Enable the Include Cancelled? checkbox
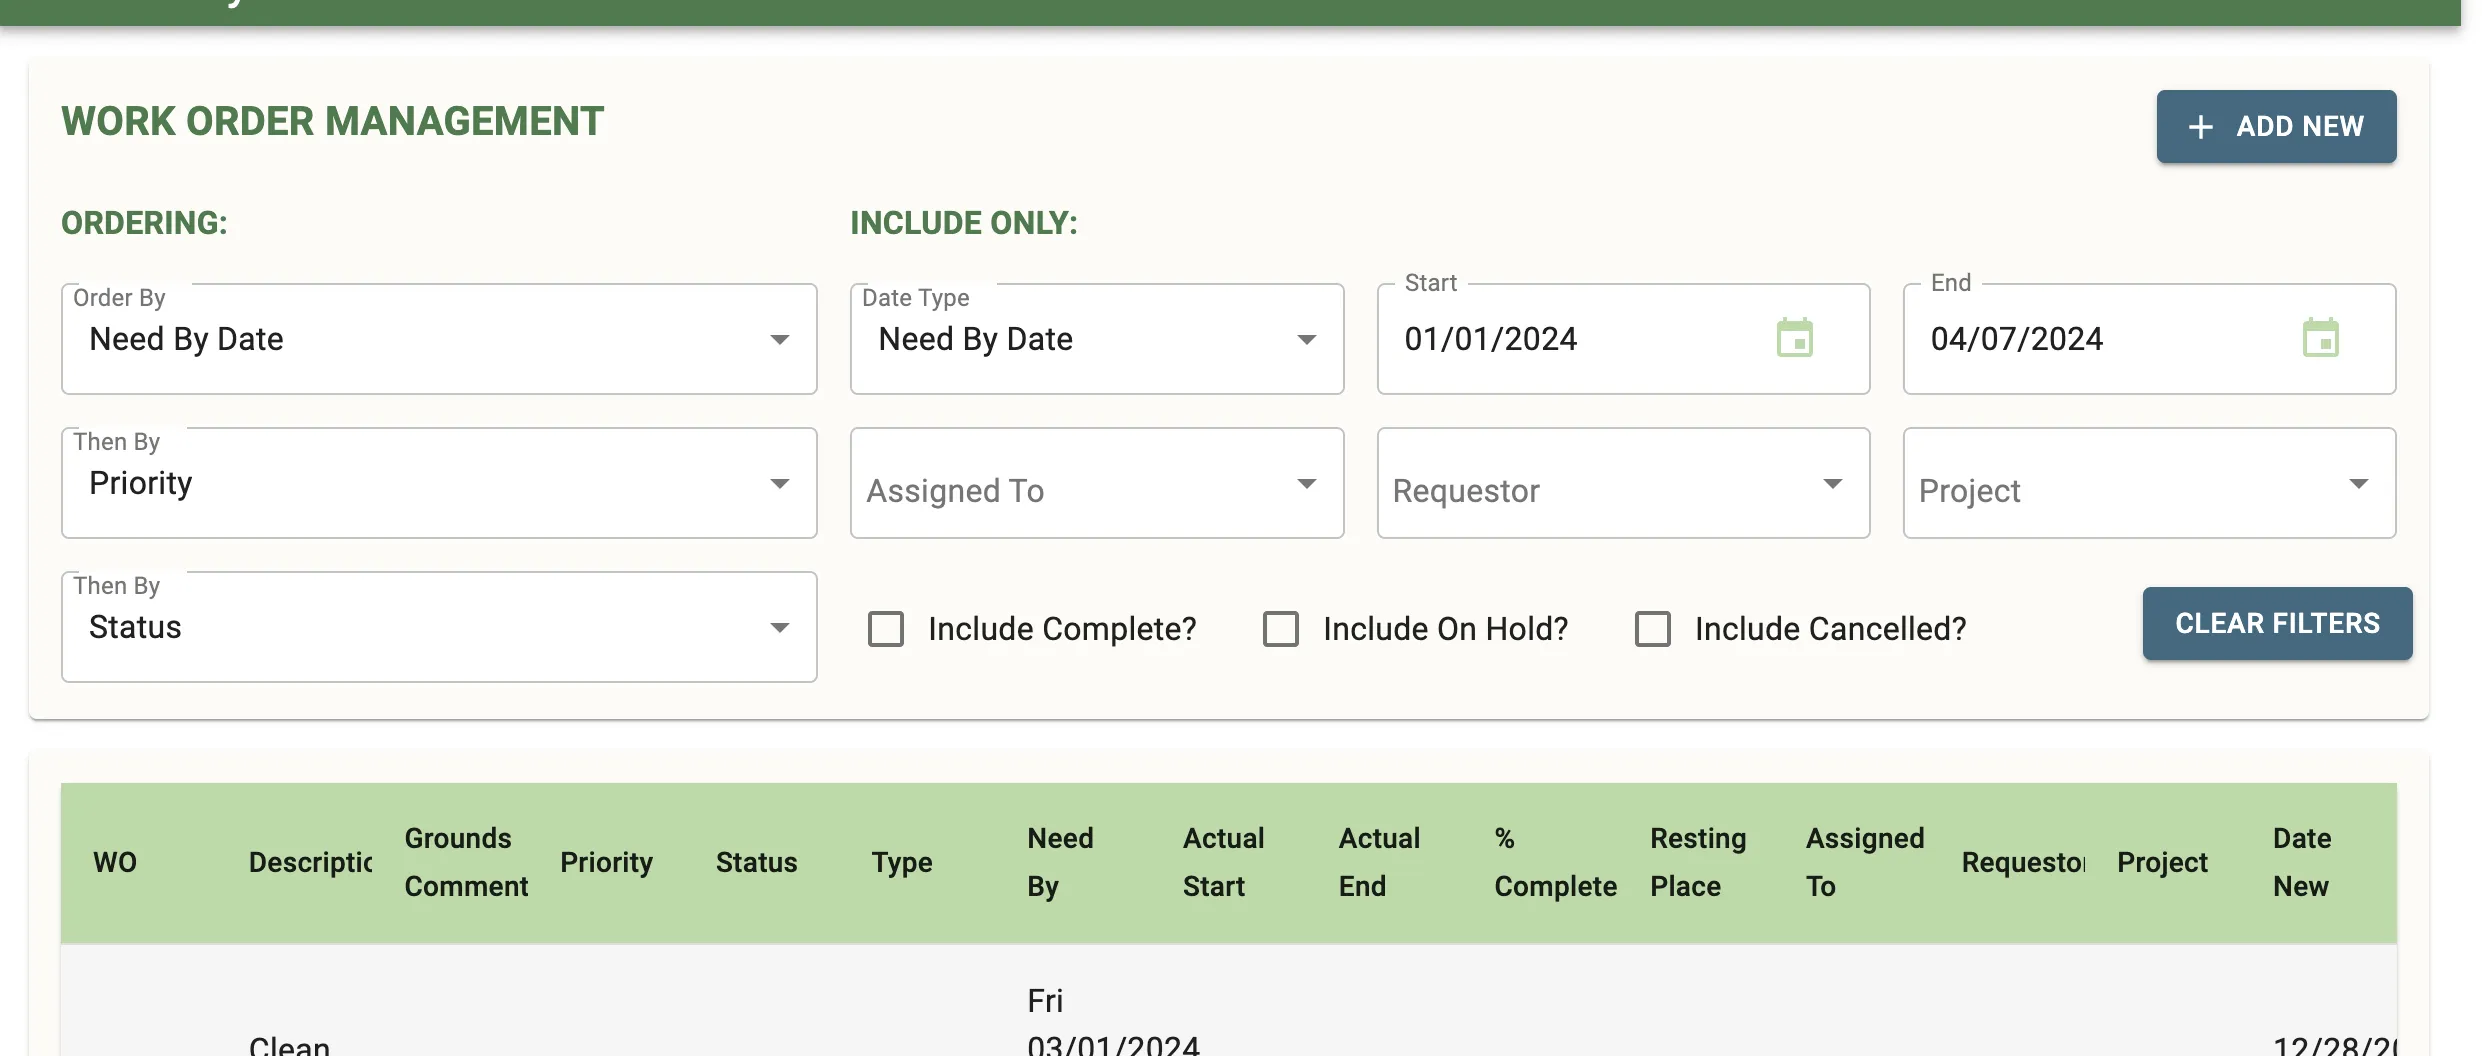Viewport: 2482px width, 1056px height. (1652, 628)
